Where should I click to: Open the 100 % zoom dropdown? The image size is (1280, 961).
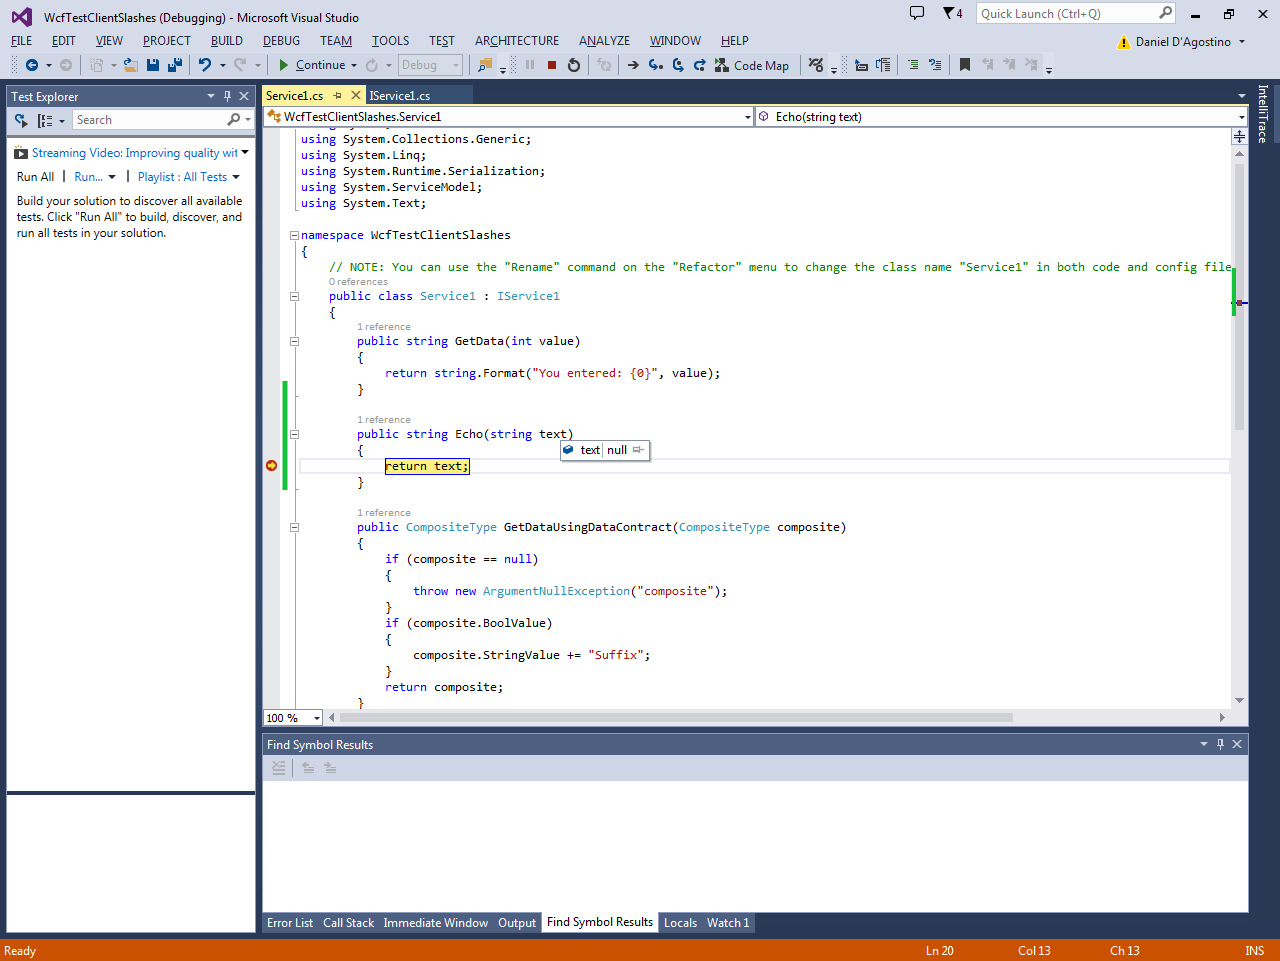click(x=316, y=718)
